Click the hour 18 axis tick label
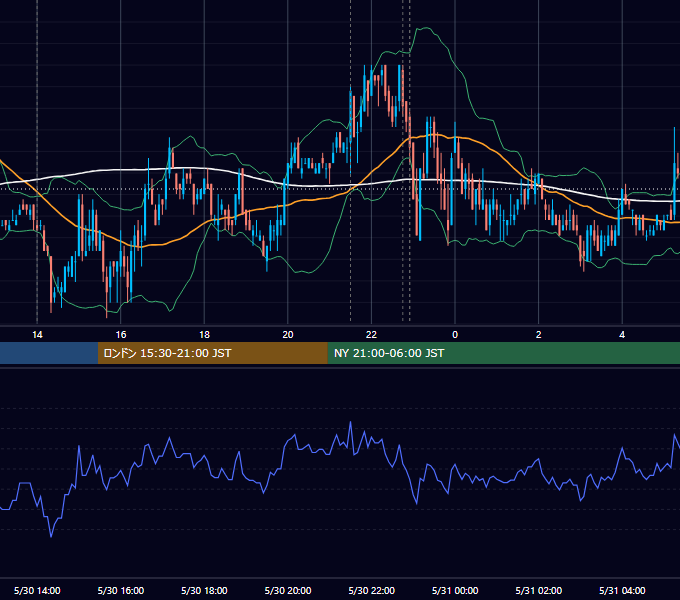The height and width of the screenshot is (600, 680). pyautogui.click(x=204, y=335)
